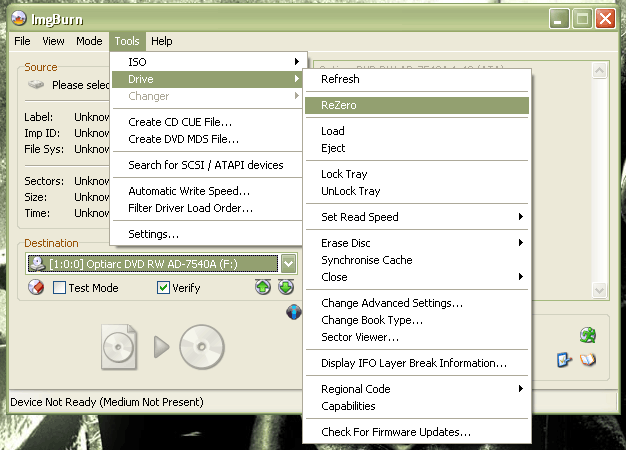
Task: Choose UnLock Tray
Action: tap(417, 191)
